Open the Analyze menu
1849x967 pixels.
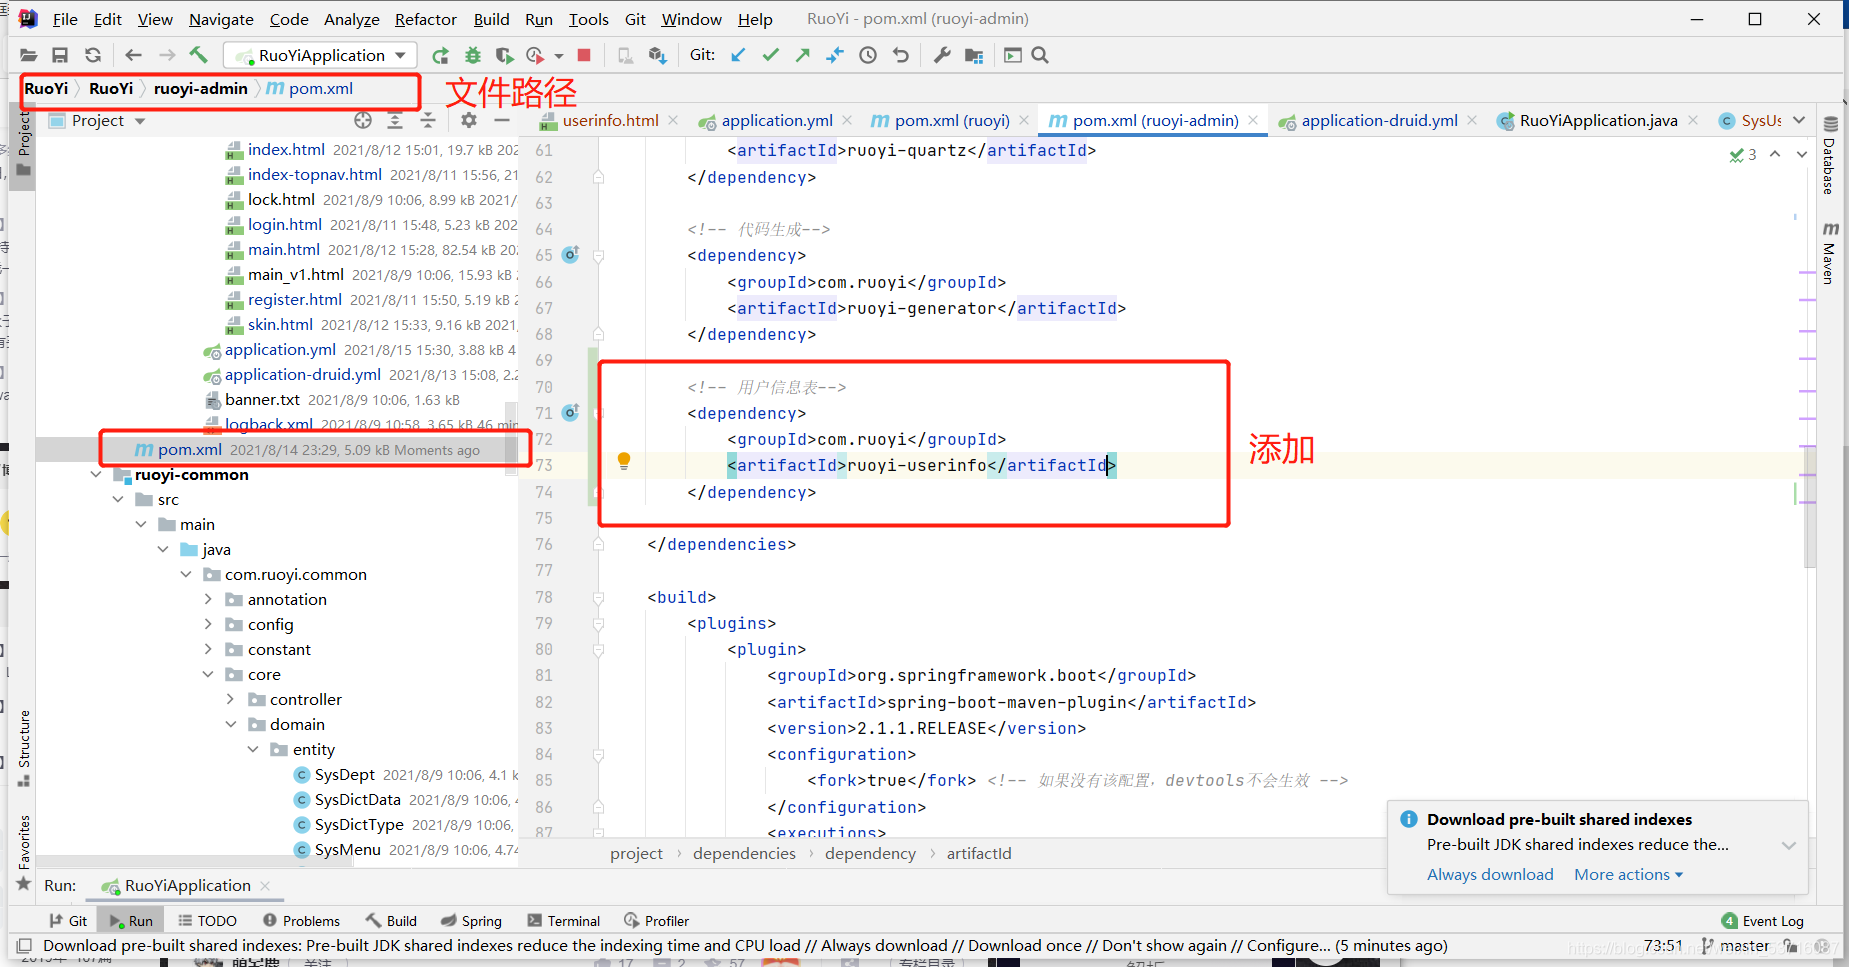pyautogui.click(x=351, y=19)
